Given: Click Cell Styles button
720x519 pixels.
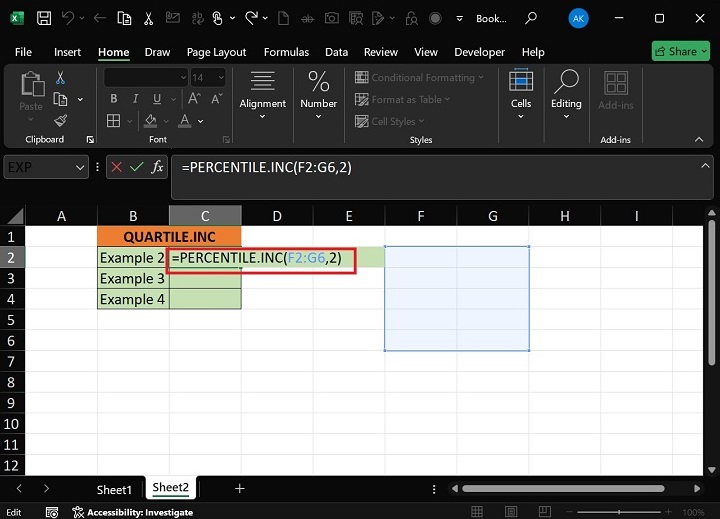Looking at the screenshot, I should point(389,121).
